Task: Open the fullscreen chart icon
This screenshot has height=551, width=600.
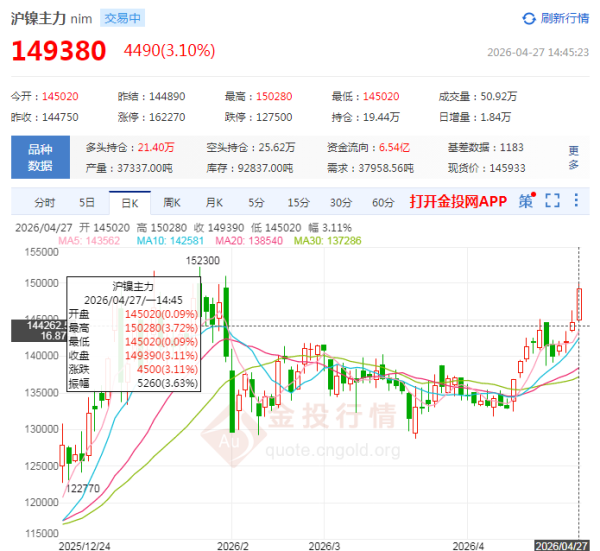Action: tap(552, 201)
